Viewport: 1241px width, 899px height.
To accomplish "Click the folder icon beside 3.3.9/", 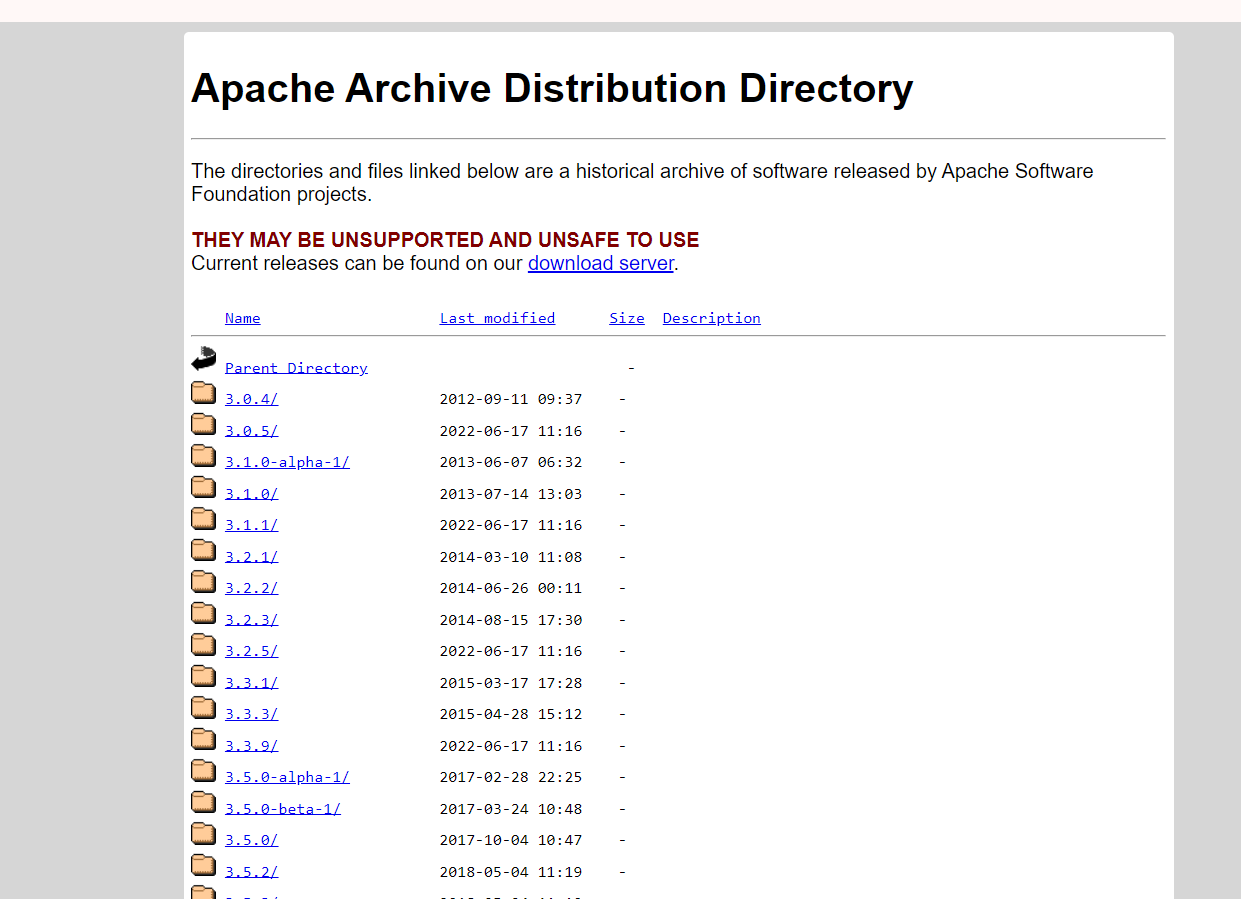I will (204, 739).
